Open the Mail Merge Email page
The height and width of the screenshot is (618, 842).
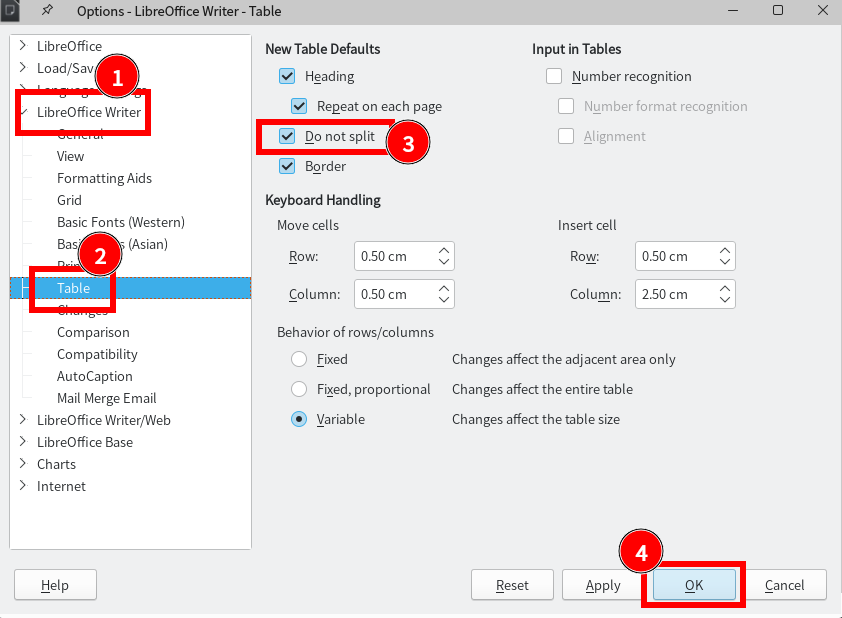[106, 398]
